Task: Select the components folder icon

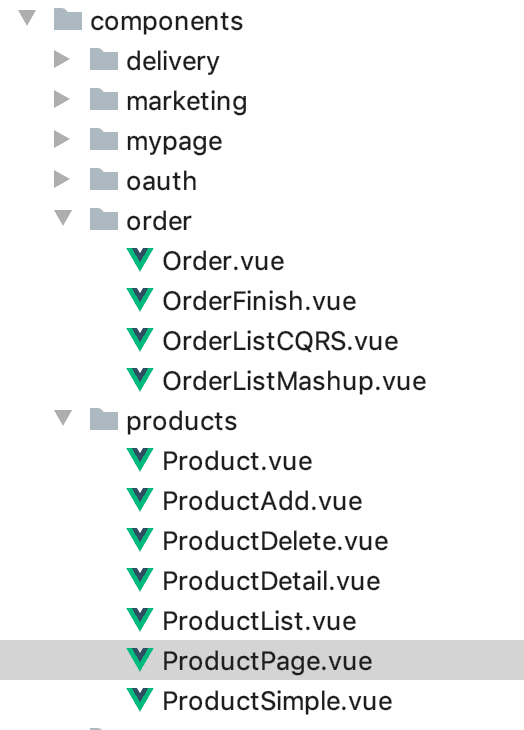Action: click(x=68, y=20)
